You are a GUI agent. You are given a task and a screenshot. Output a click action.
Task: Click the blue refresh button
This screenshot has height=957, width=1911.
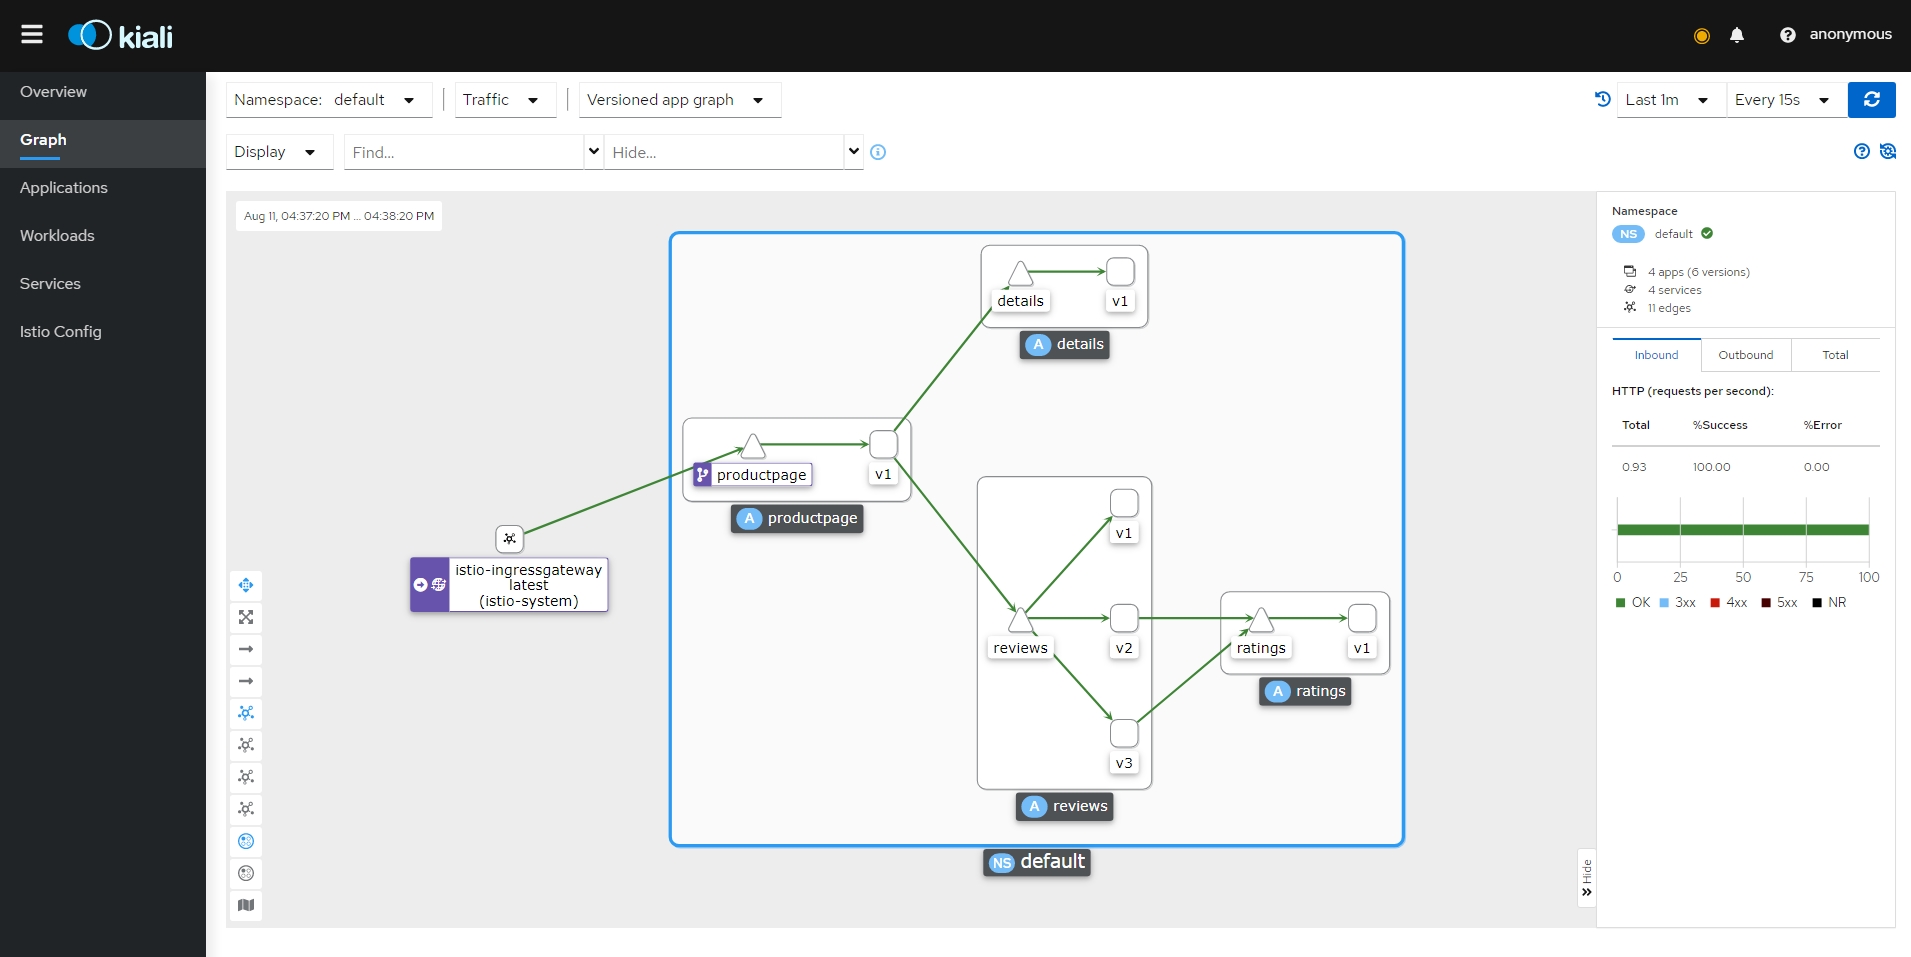[1871, 100]
